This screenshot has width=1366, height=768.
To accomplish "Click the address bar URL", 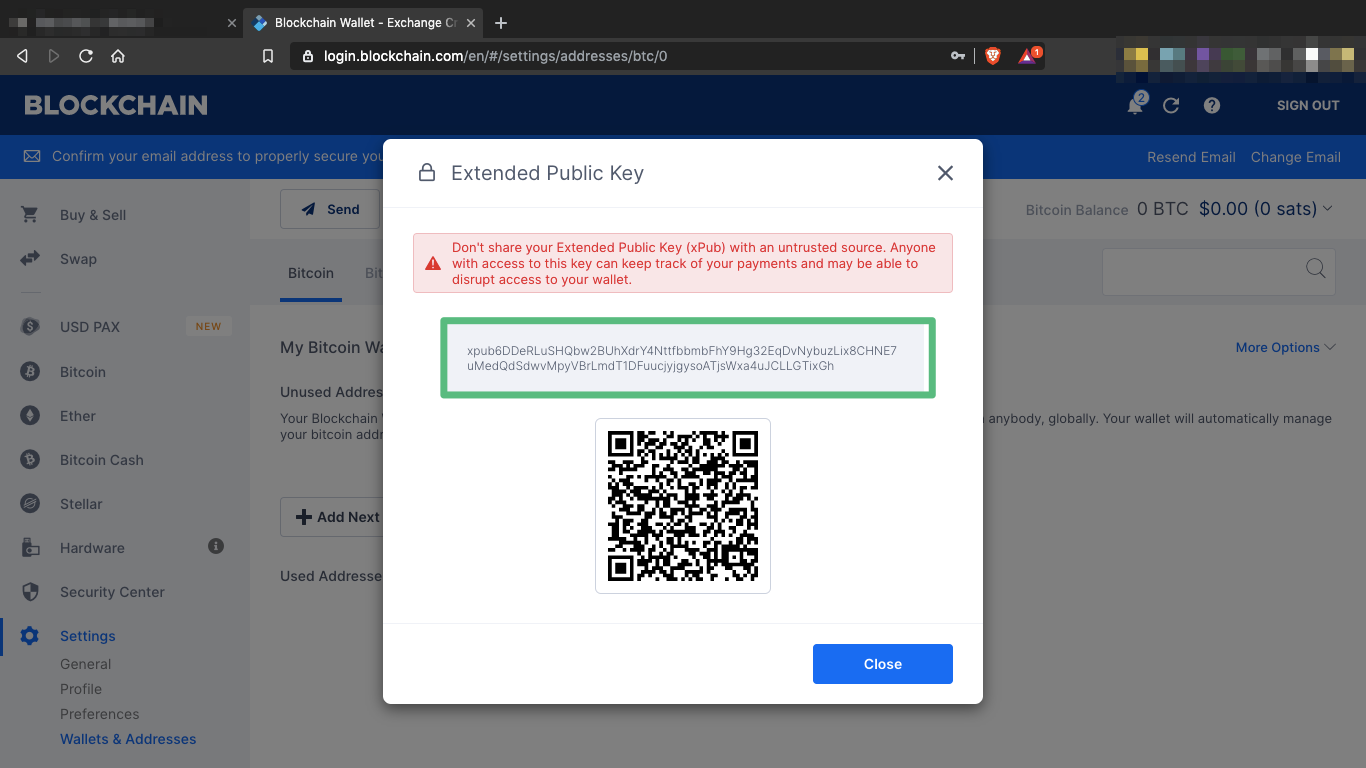I will (x=495, y=56).
